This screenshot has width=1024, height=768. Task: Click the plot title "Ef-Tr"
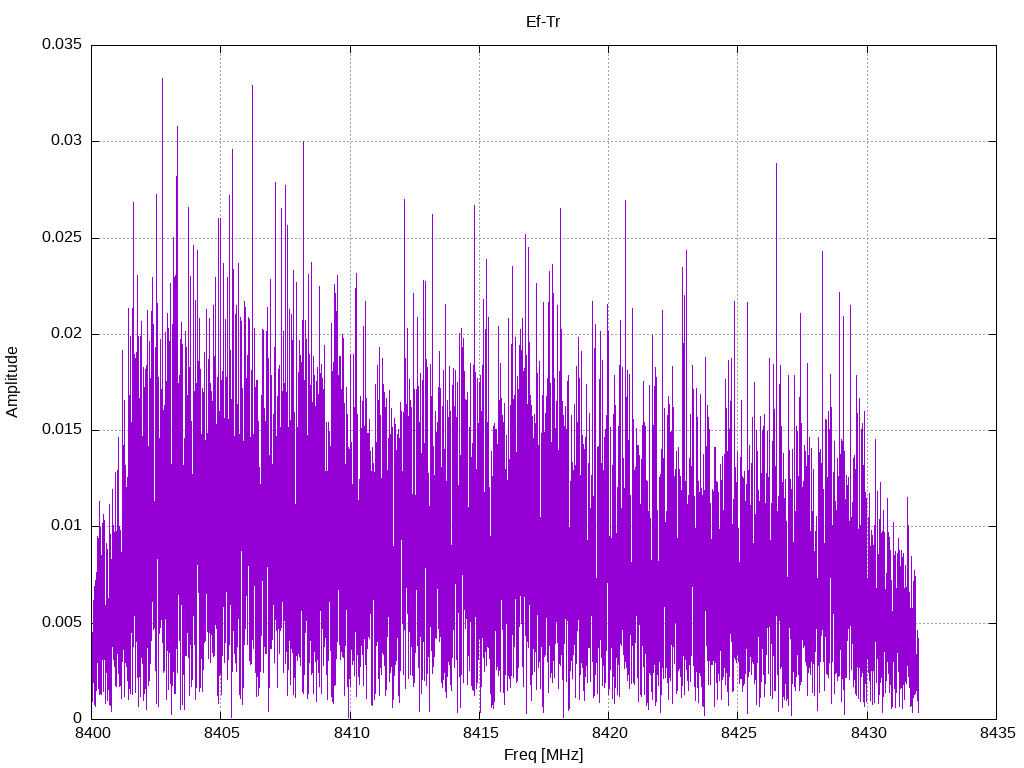[x=543, y=22]
